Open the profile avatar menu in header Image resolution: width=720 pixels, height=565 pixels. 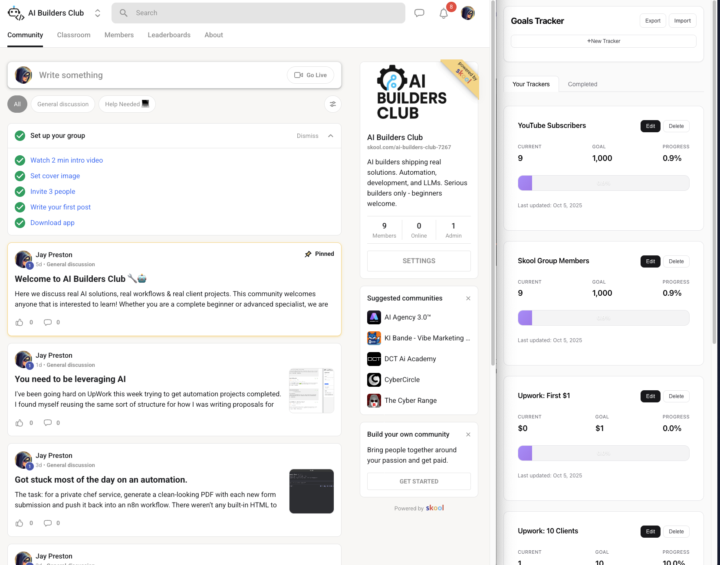pos(468,13)
